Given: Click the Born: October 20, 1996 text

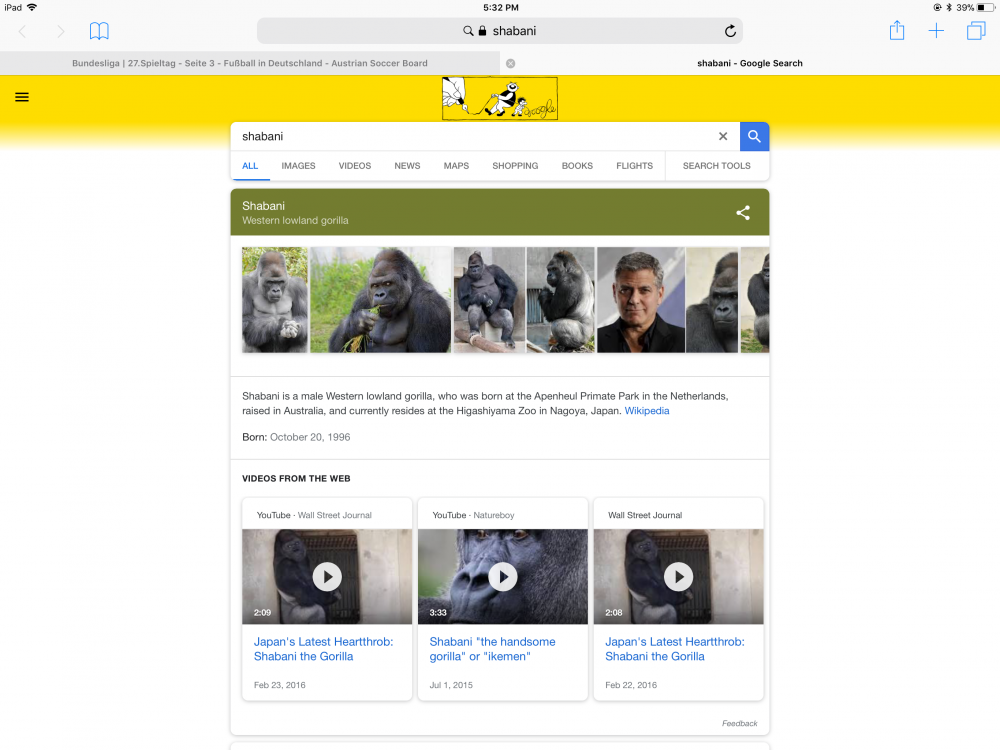Looking at the screenshot, I should pos(296,437).
